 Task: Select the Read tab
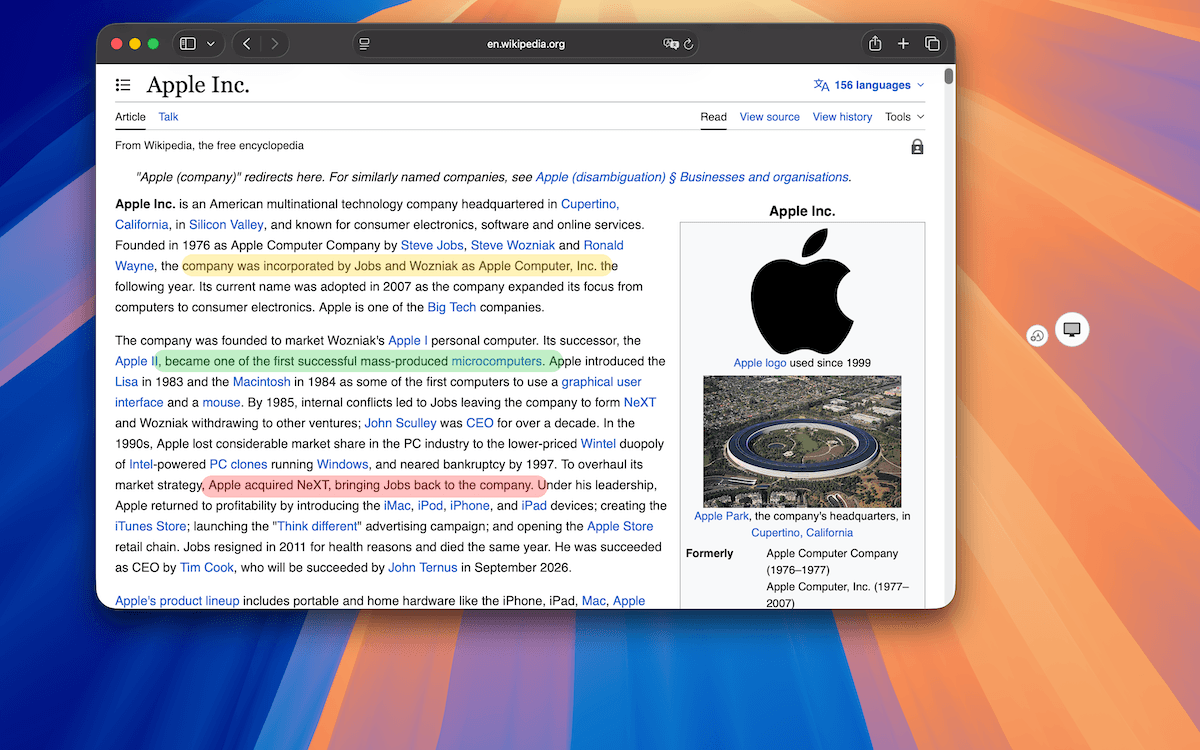(x=714, y=117)
